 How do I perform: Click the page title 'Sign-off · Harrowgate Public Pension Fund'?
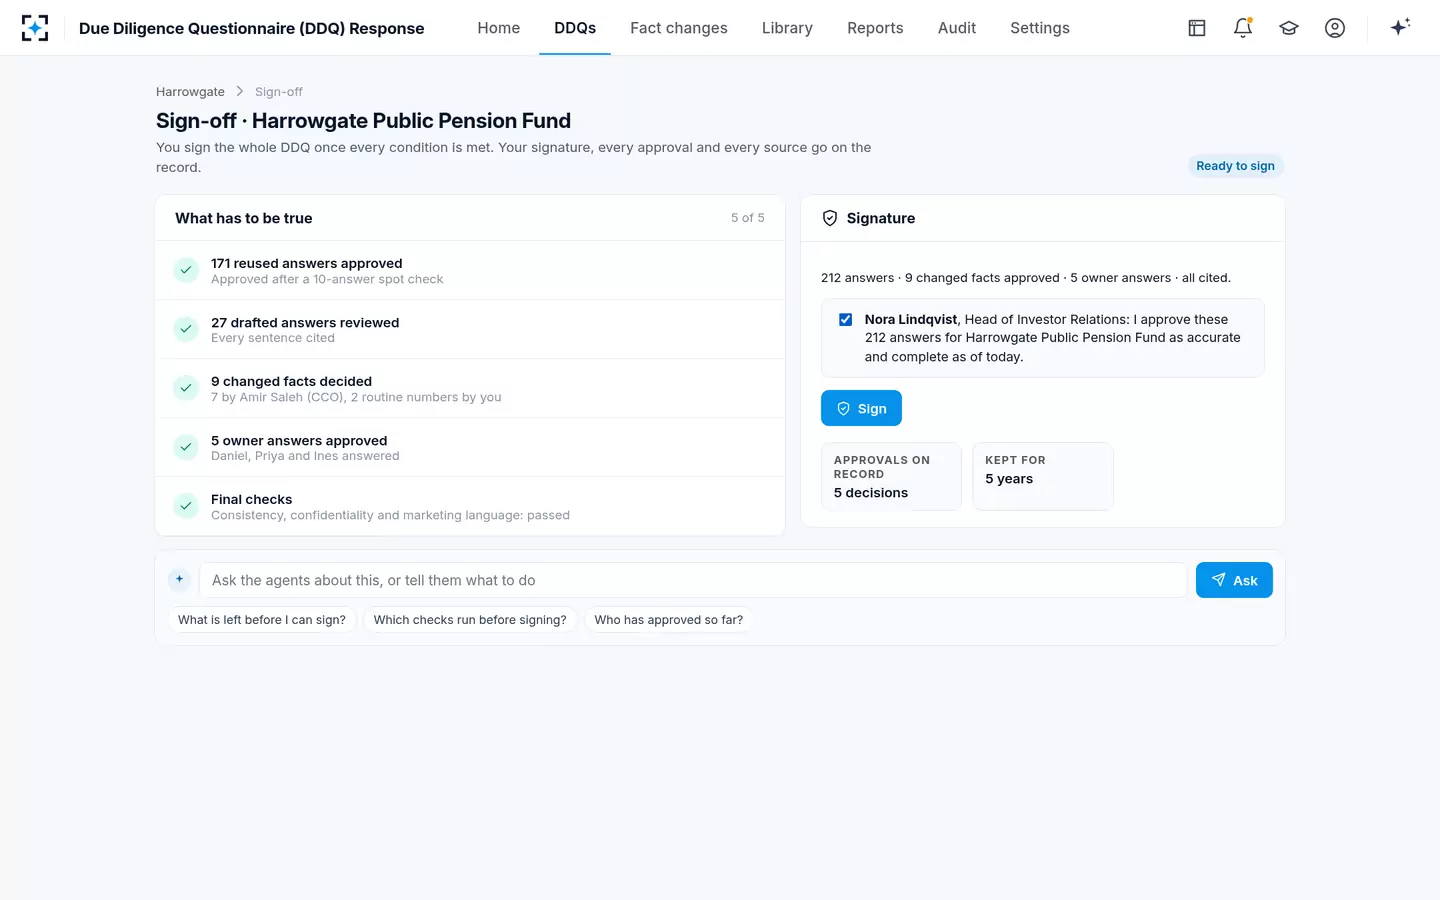pos(363,121)
